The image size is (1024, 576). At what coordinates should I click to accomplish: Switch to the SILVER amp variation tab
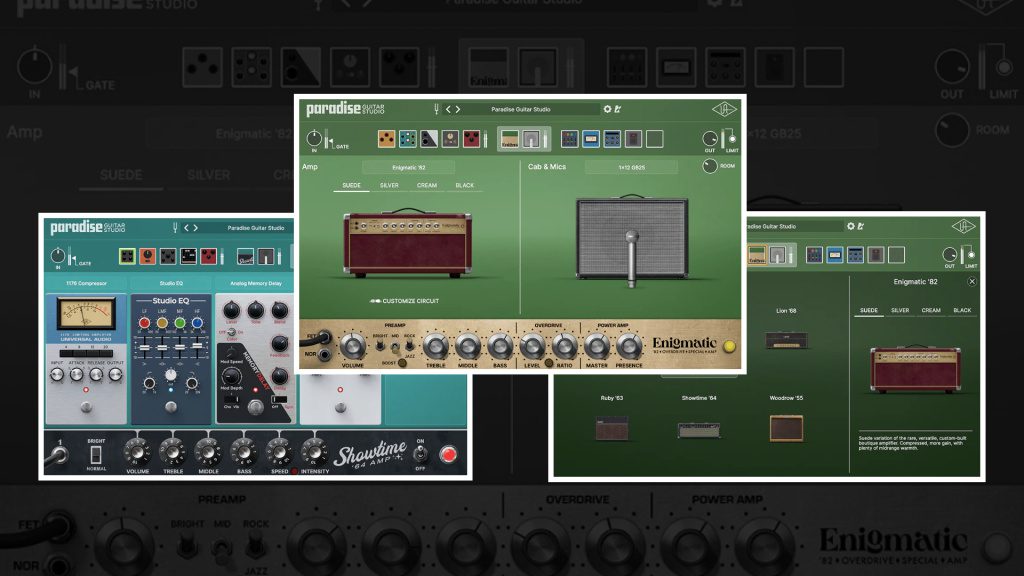(x=389, y=185)
